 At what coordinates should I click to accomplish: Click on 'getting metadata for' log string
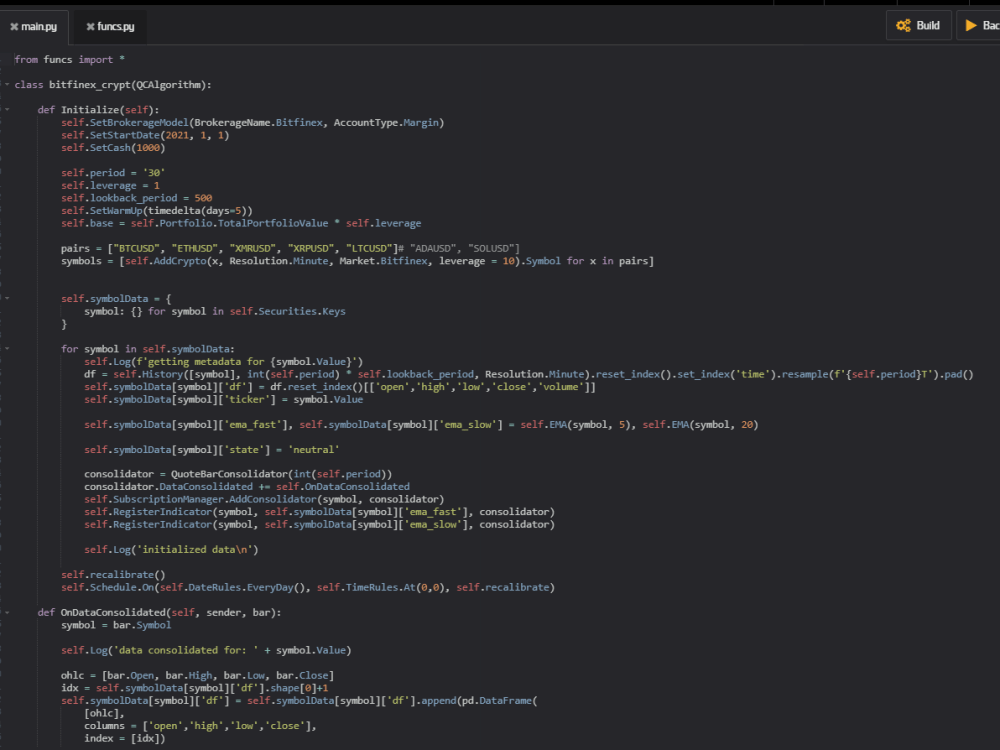point(206,362)
